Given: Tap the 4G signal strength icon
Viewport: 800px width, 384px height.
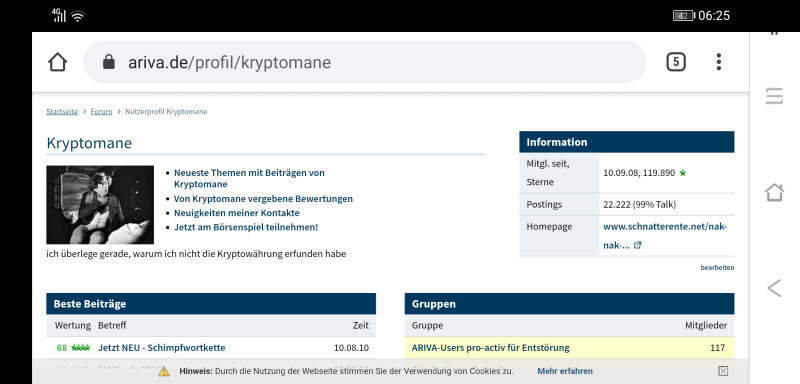Looking at the screenshot, I should (x=59, y=15).
